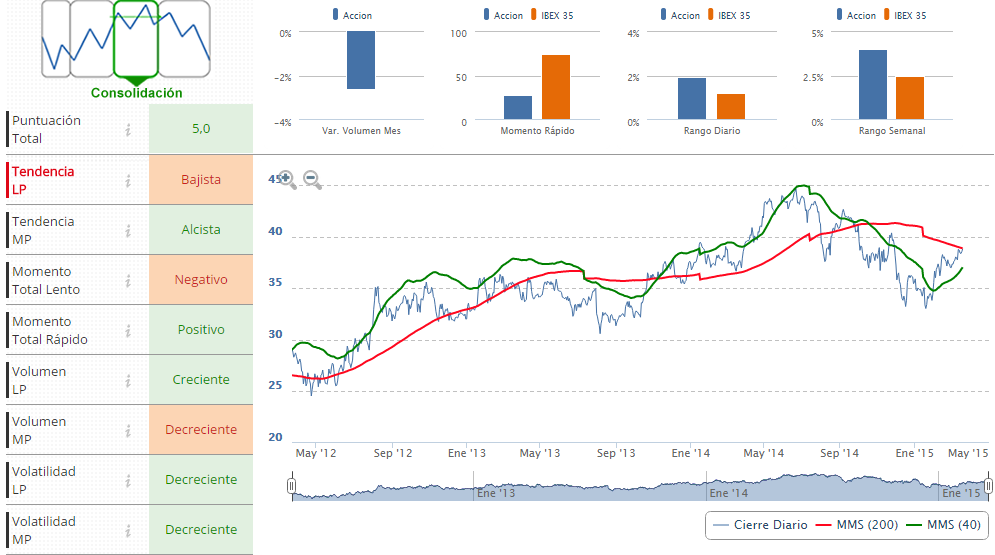Click info icon next to Puntuación Total
The width and height of the screenshot is (995, 555).
[x=128, y=130]
